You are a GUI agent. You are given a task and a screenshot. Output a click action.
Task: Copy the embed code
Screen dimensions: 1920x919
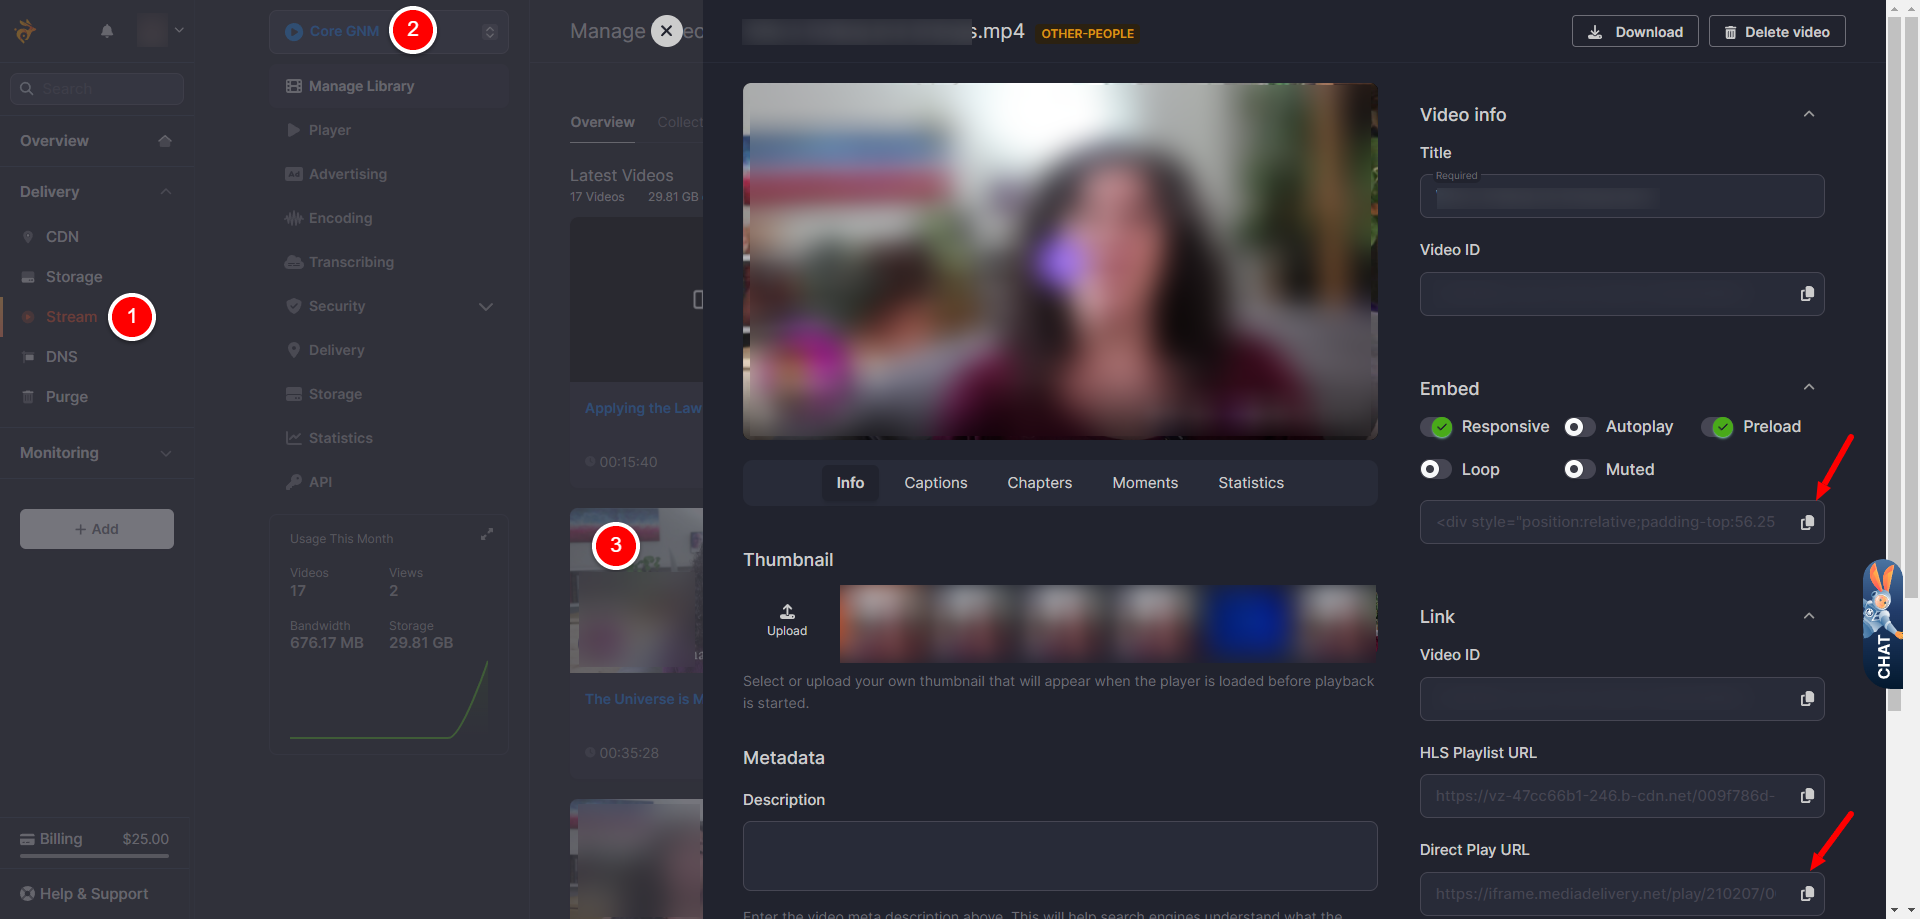click(x=1807, y=522)
